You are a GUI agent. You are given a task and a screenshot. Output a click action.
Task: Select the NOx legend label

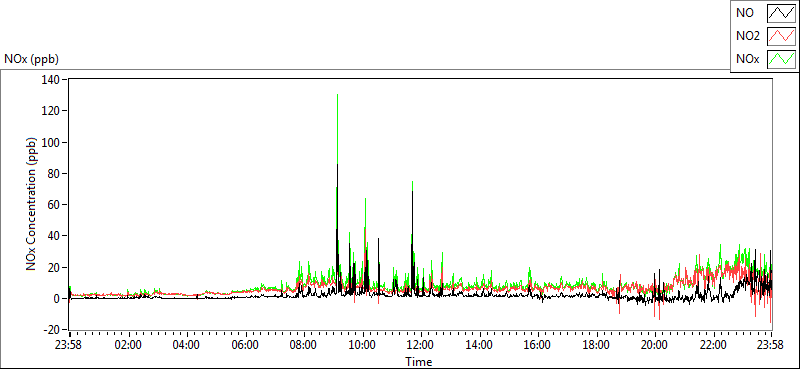[x=747, y=59]
